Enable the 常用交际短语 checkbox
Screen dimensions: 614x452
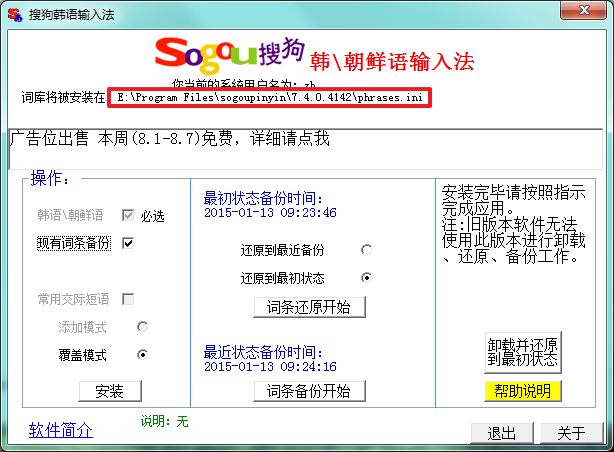tap(128, 299)
